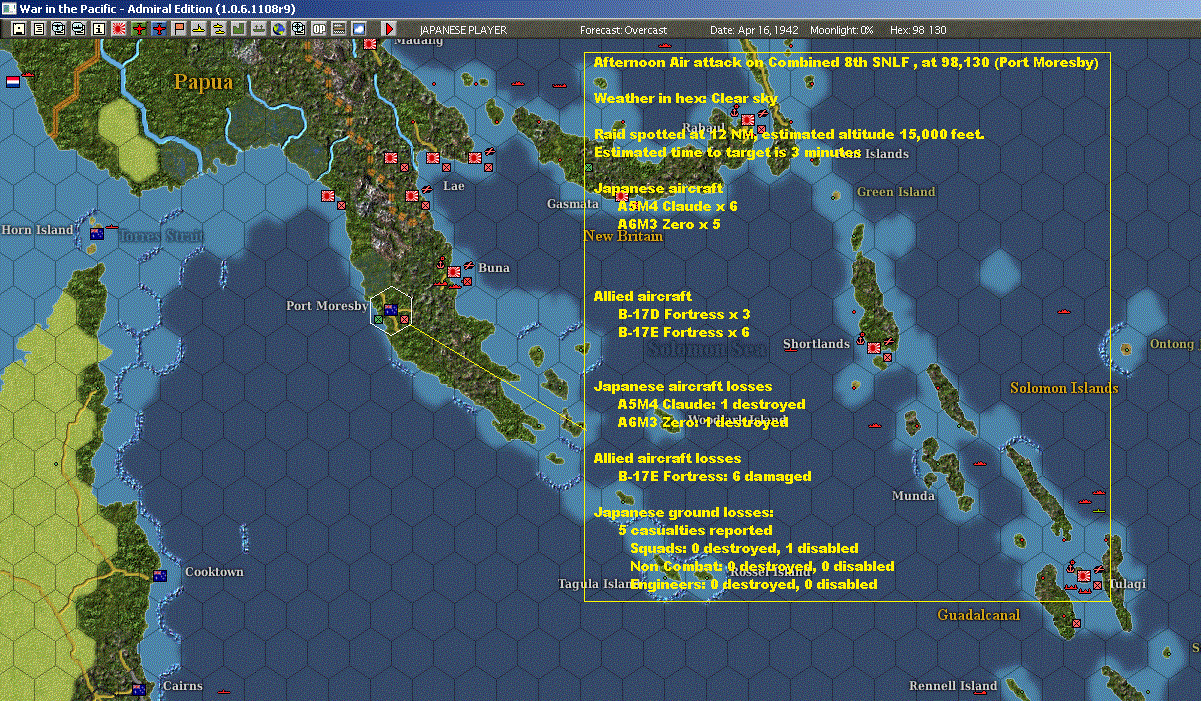Click the New Britain label
This screenshot has height=701, width=1201.
click(x=623, y=236)
